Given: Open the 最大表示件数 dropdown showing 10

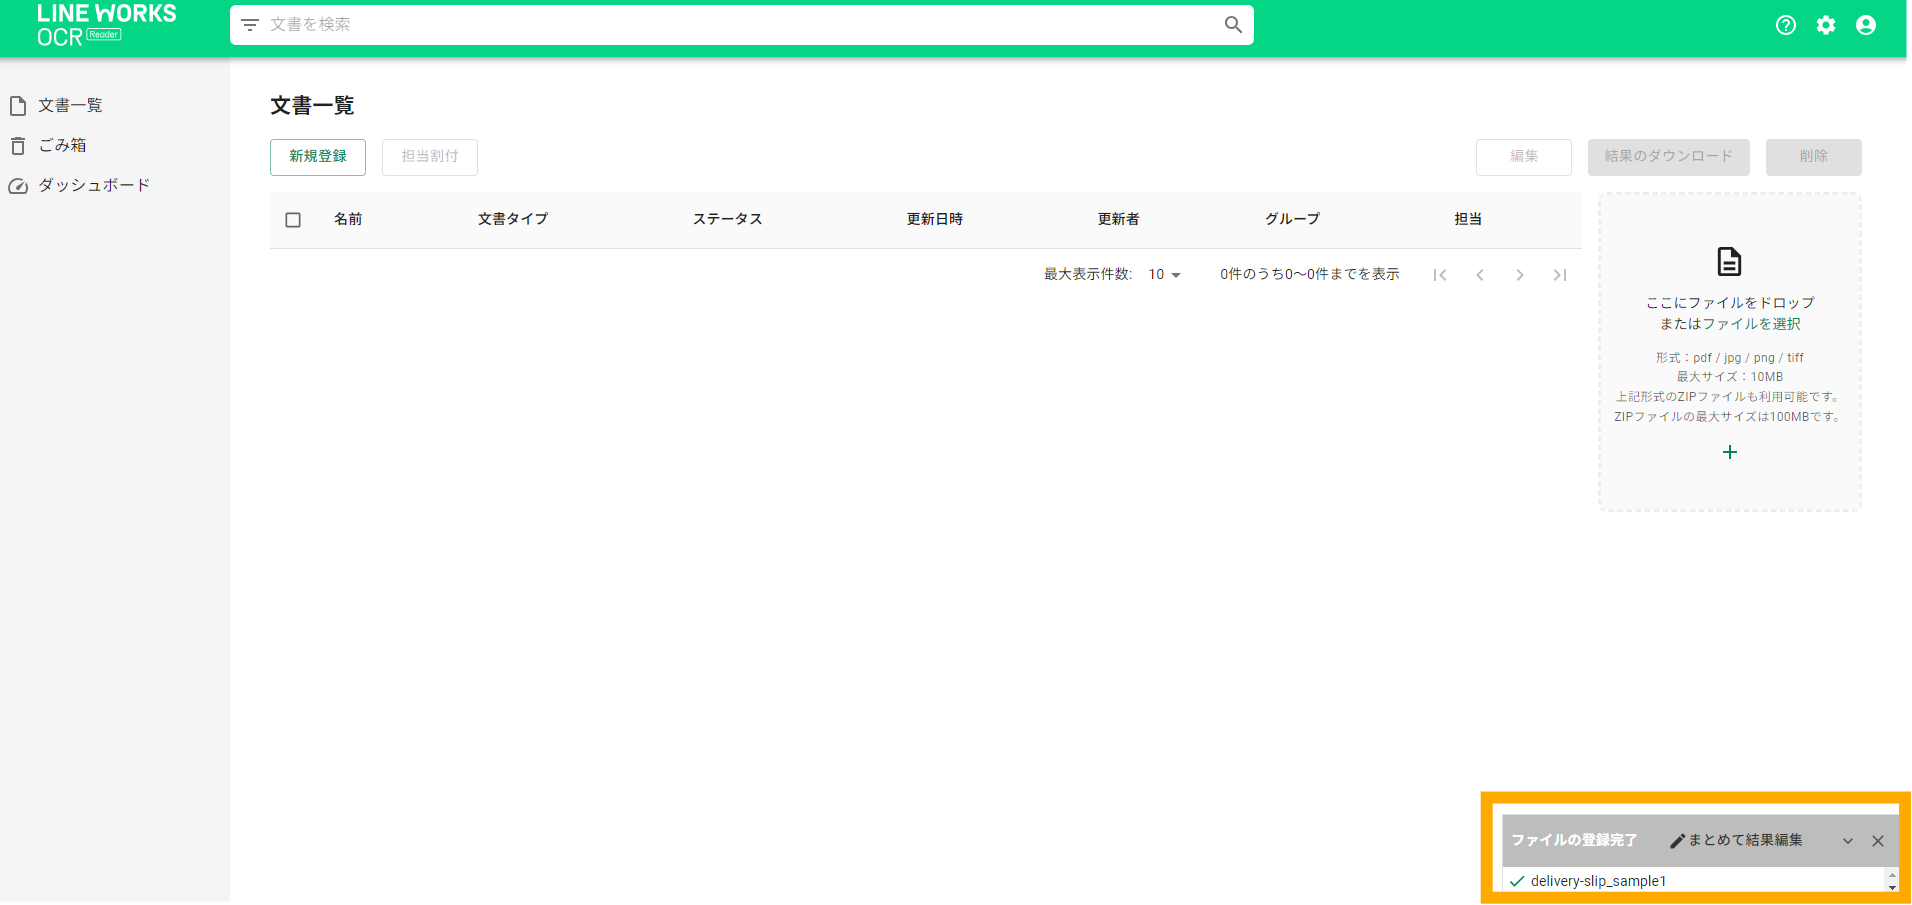Looking at the screenshot, I should point(1165,275).
